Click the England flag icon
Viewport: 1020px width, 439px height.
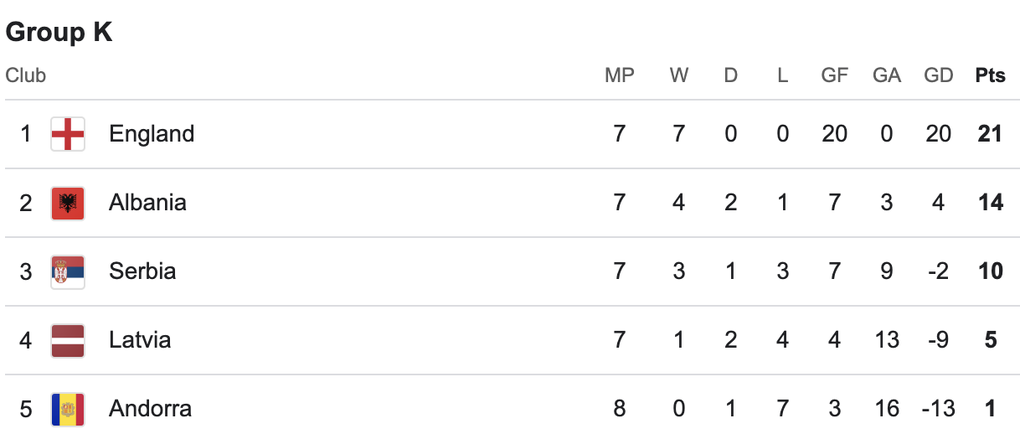(x=68, y=134)
